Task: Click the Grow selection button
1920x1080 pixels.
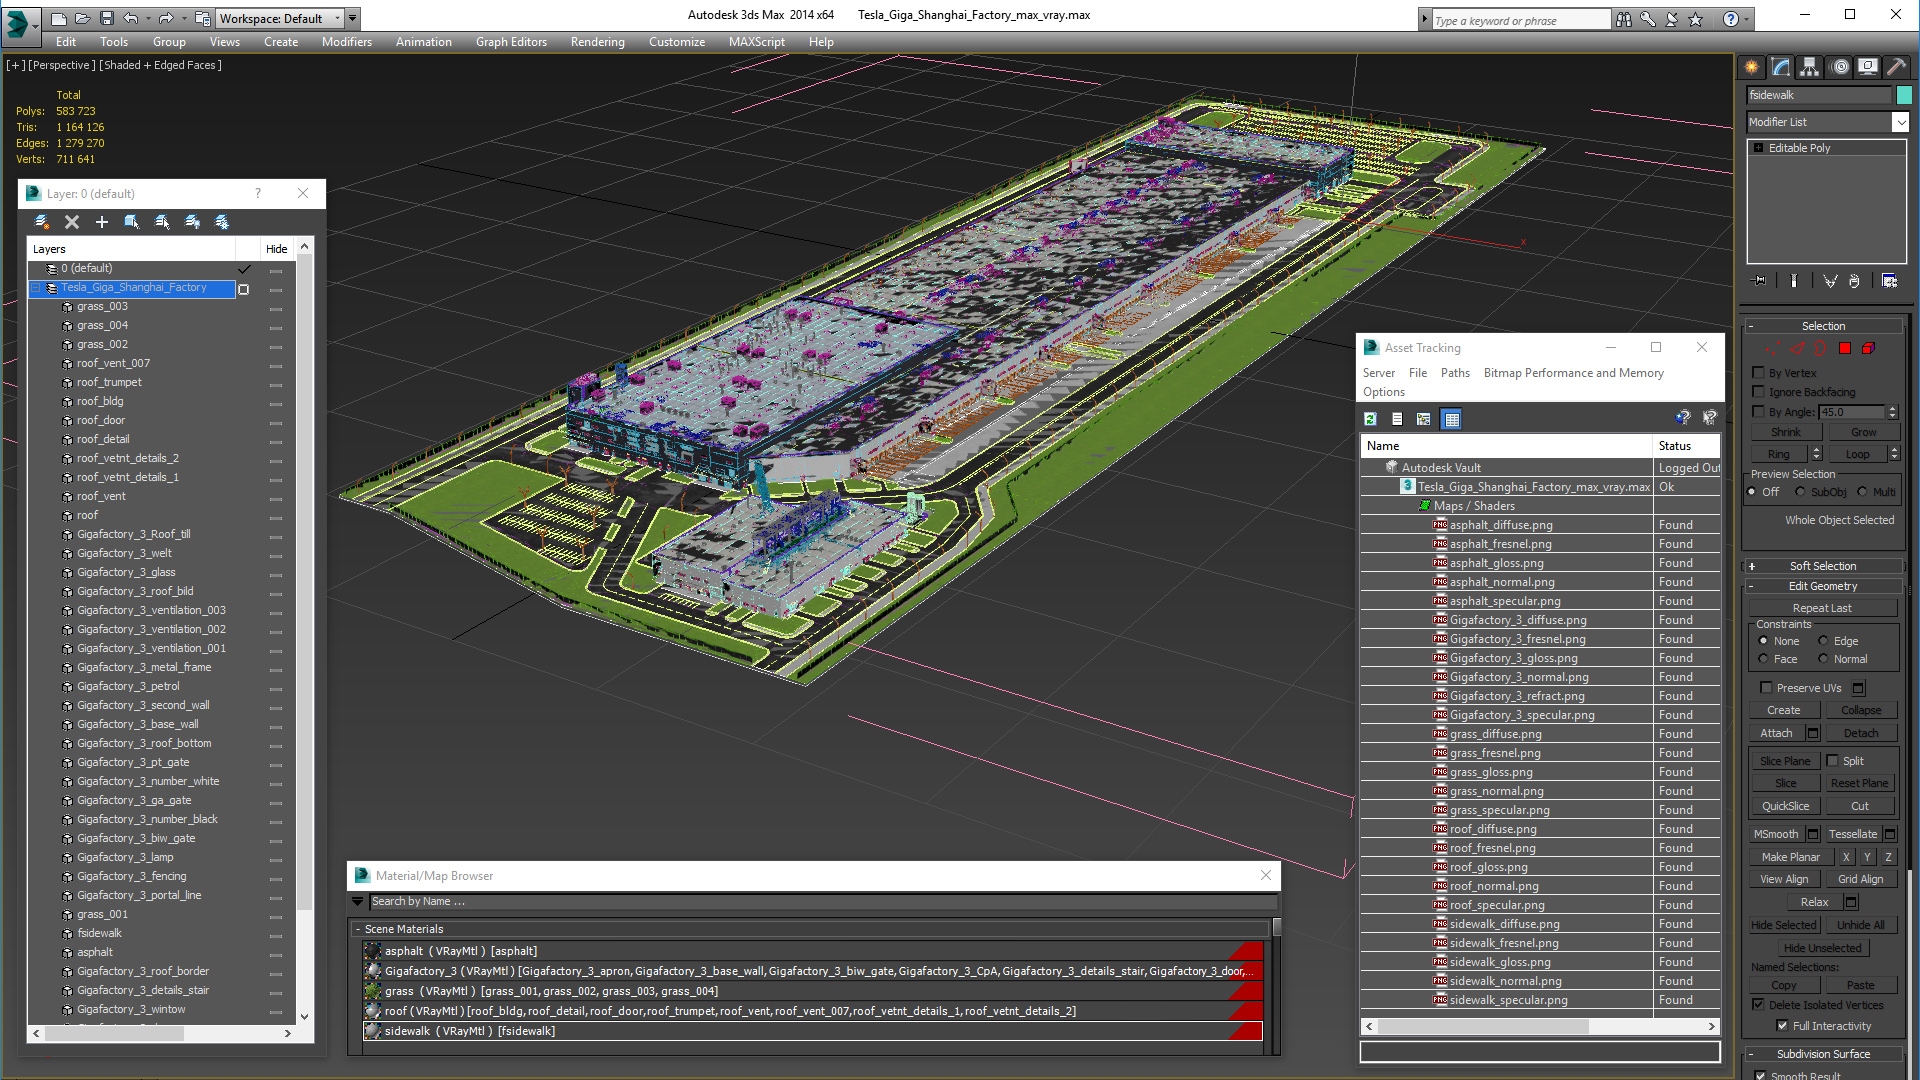Action: [1864, 432]
